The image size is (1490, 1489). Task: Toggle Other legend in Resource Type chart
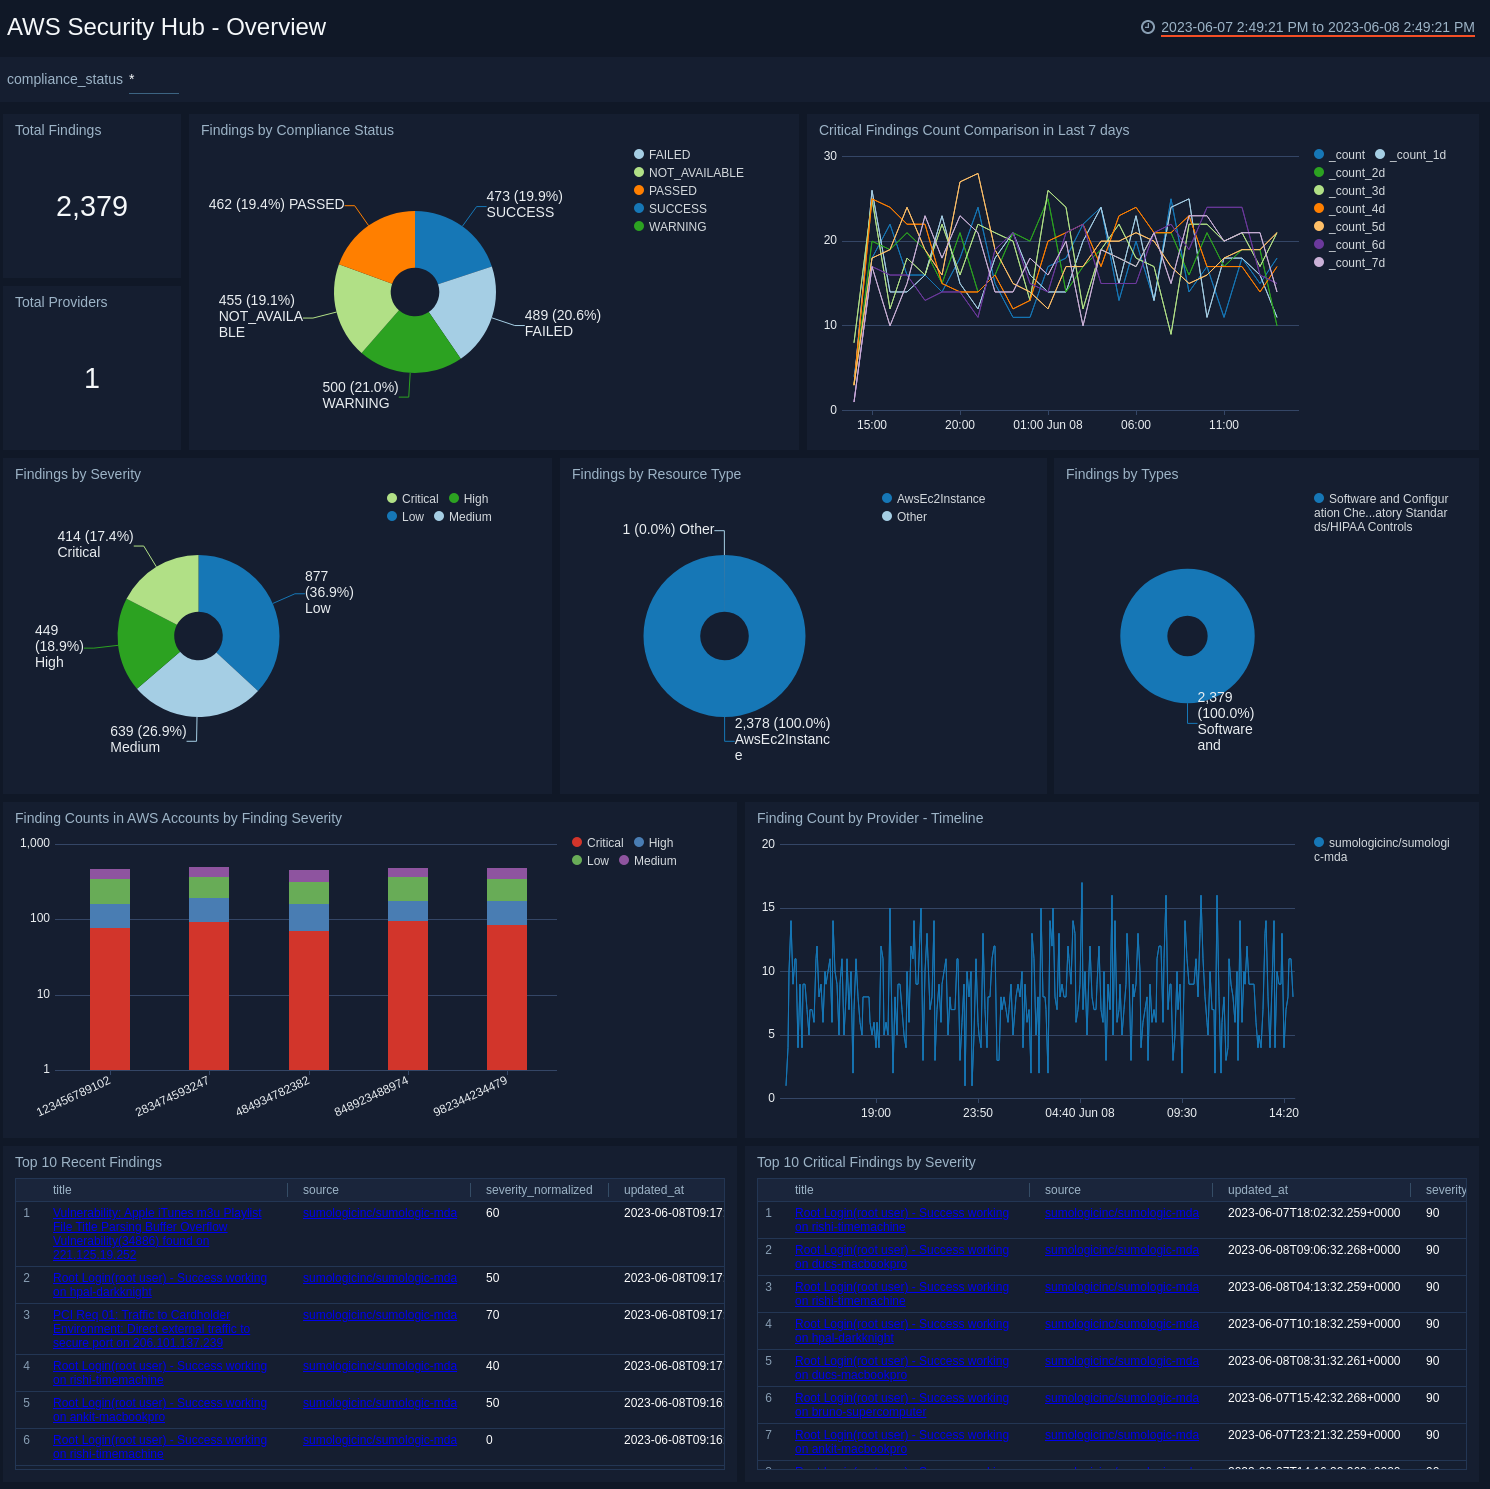click(x=904, y=517)
